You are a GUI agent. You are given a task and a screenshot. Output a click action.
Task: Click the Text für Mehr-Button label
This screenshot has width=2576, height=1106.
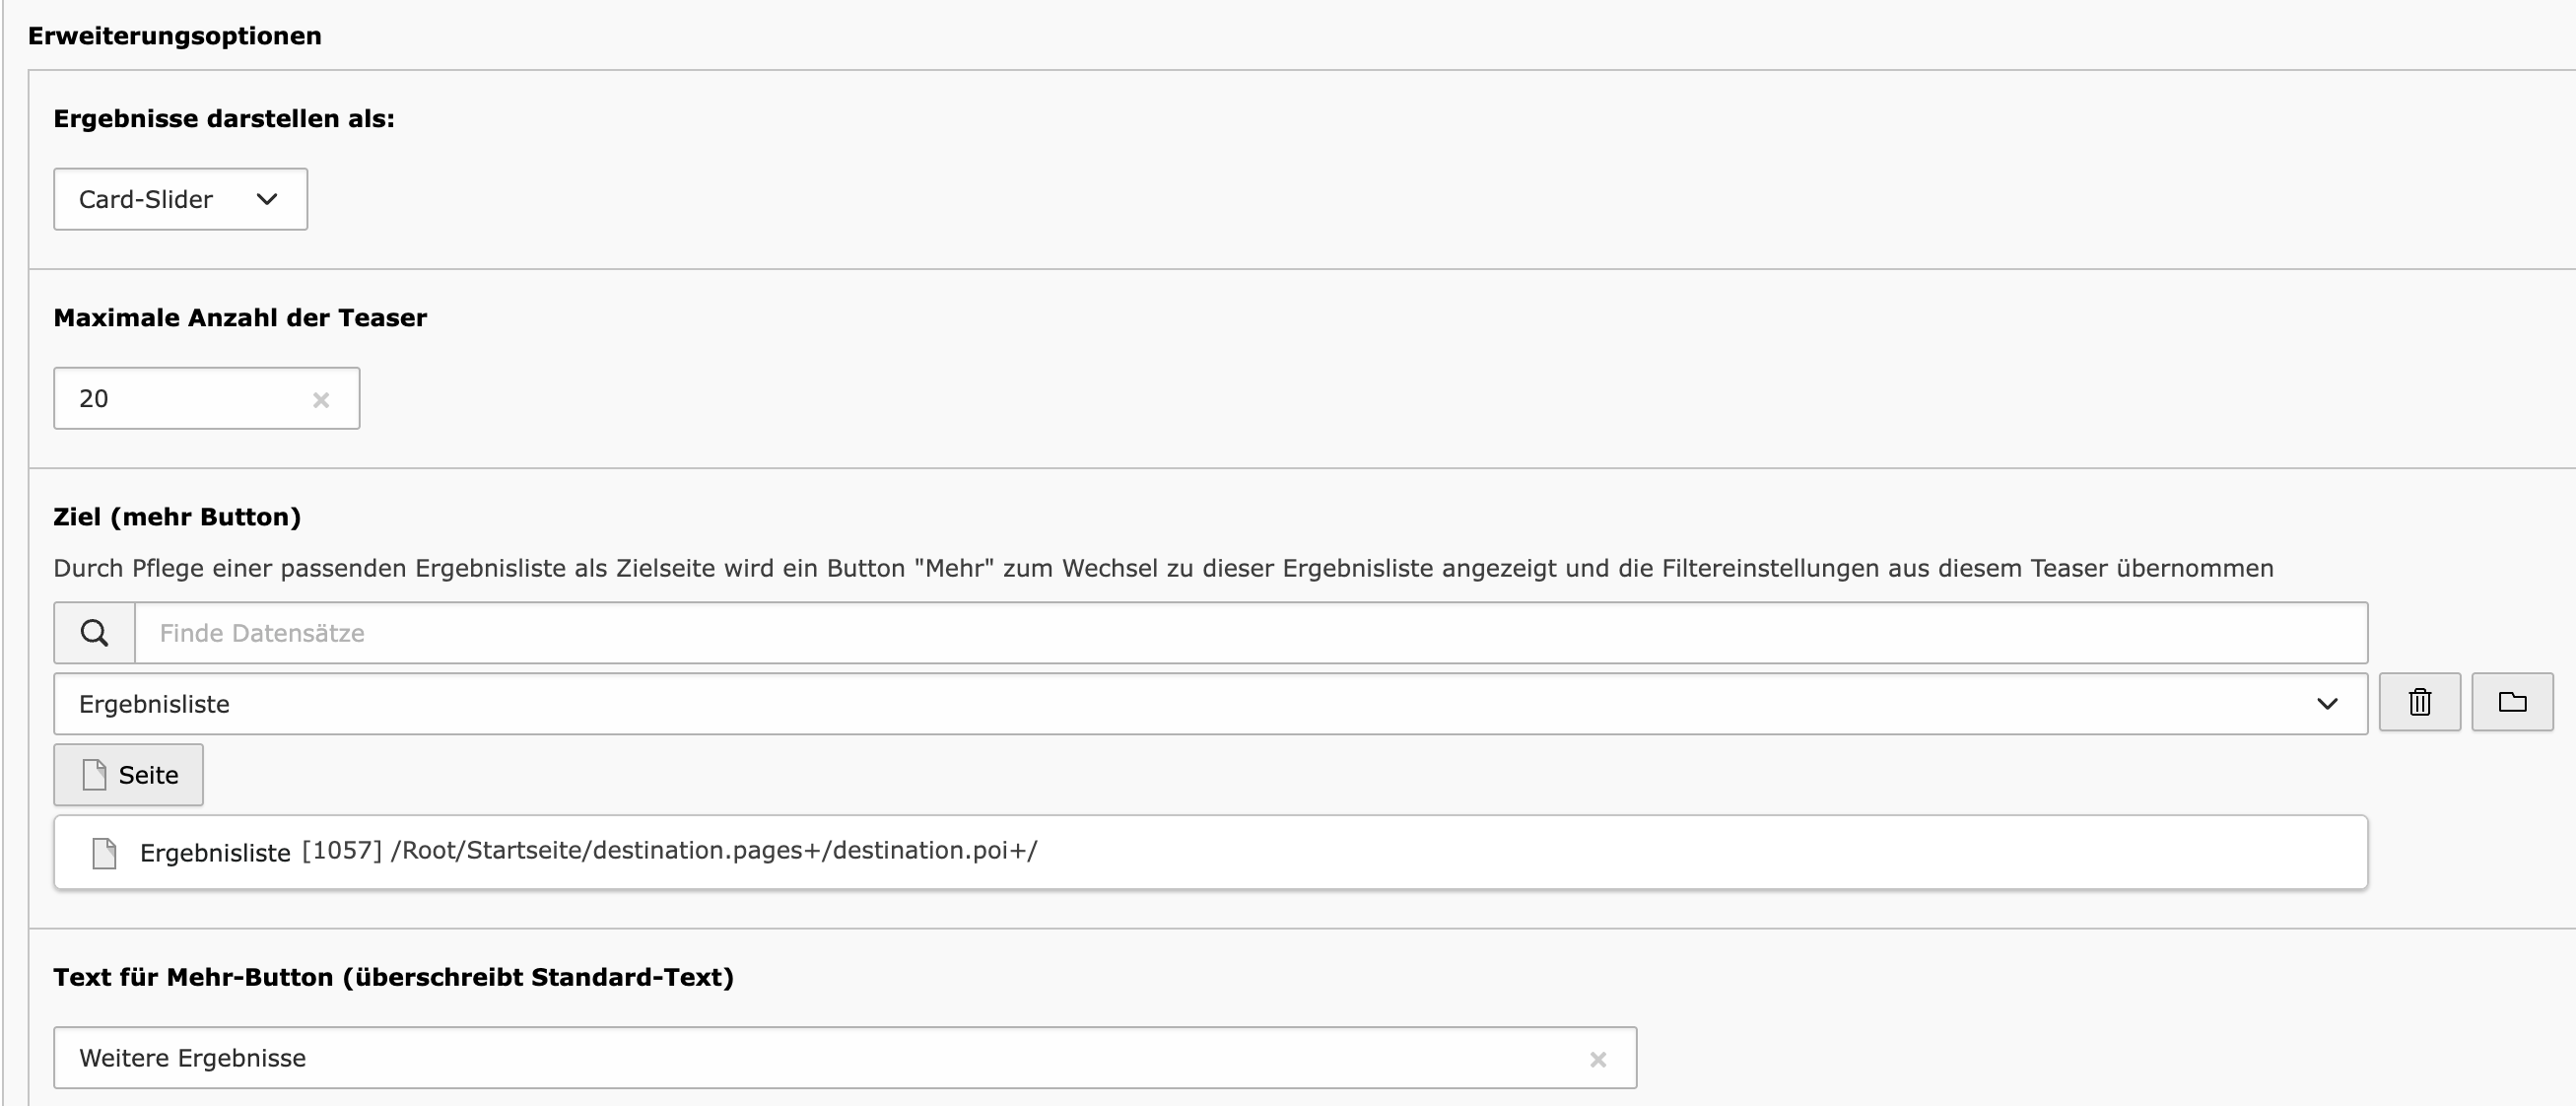pos(393,977)
